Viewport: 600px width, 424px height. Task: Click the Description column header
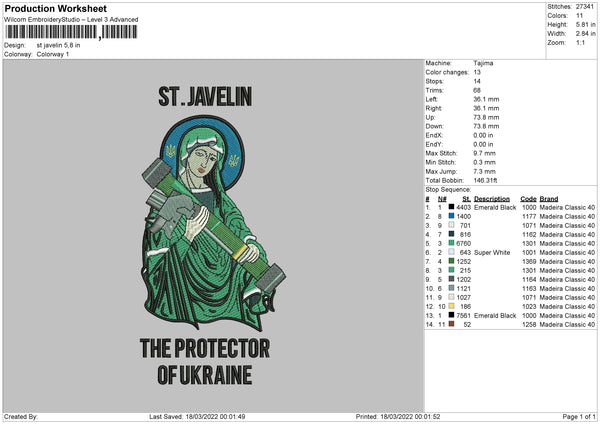pos(492,198)
